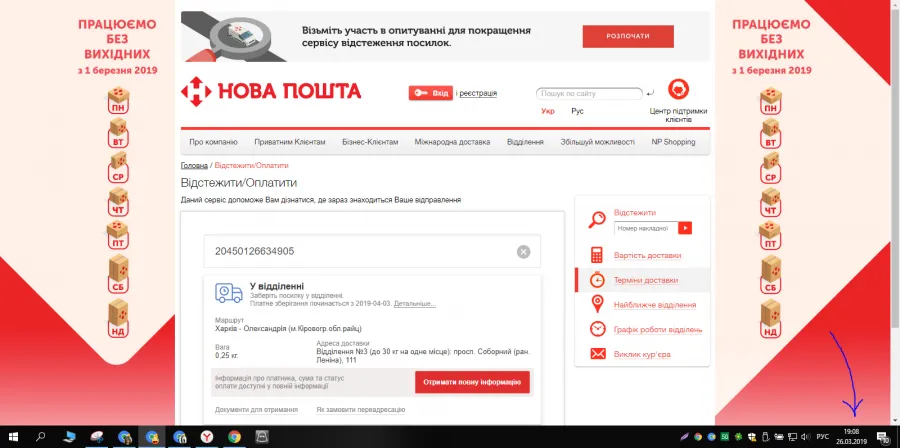Focus the Номер накладної sidebar input
The width and height of the screenshot is (900, 448).
pos(645,228)
